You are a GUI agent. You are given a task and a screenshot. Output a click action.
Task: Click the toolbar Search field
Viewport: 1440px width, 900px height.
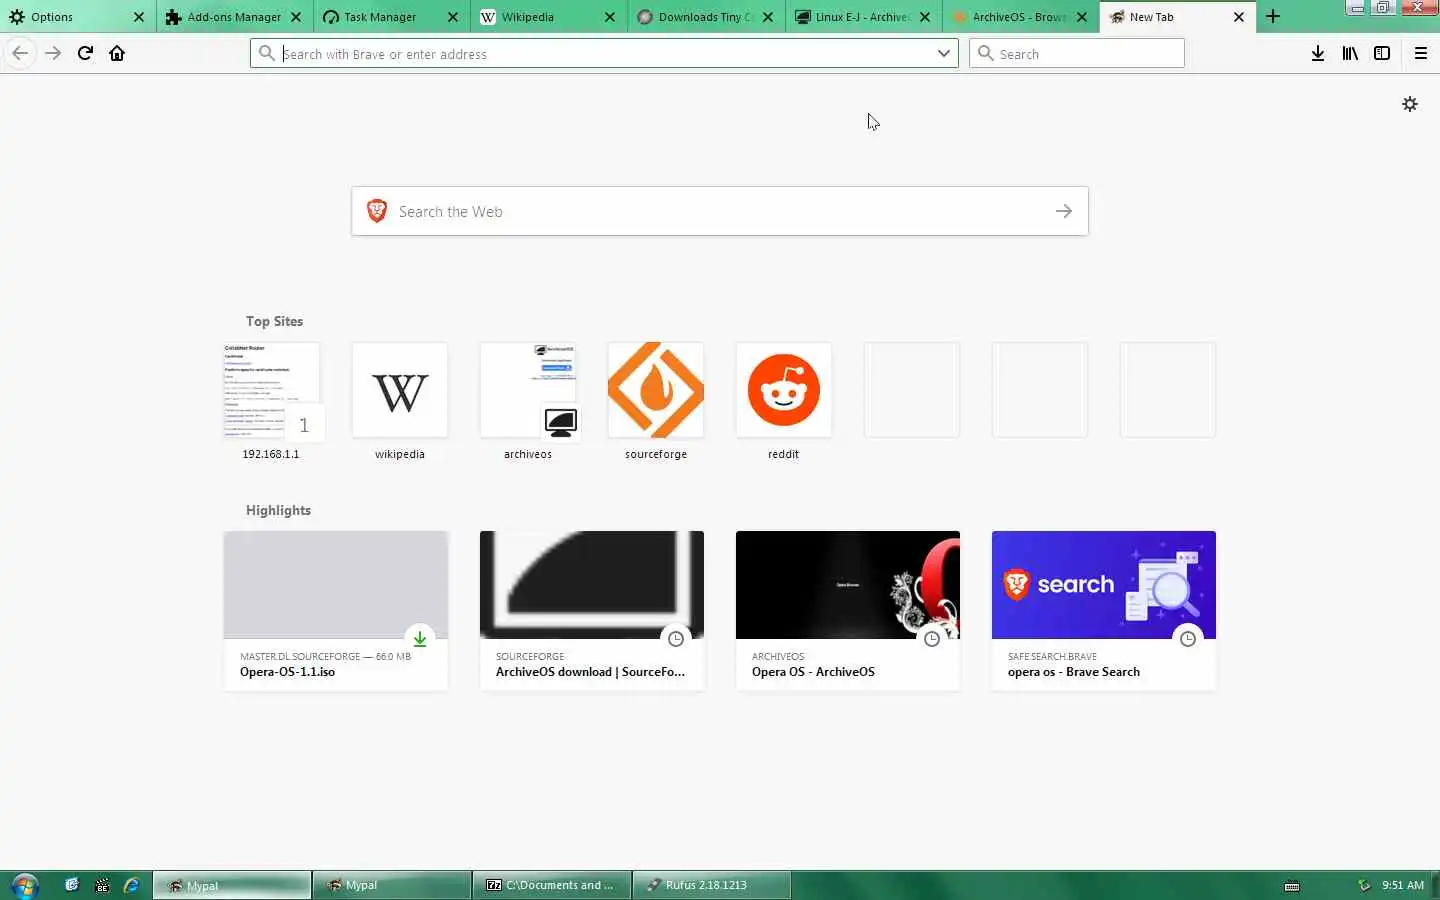1077,53
